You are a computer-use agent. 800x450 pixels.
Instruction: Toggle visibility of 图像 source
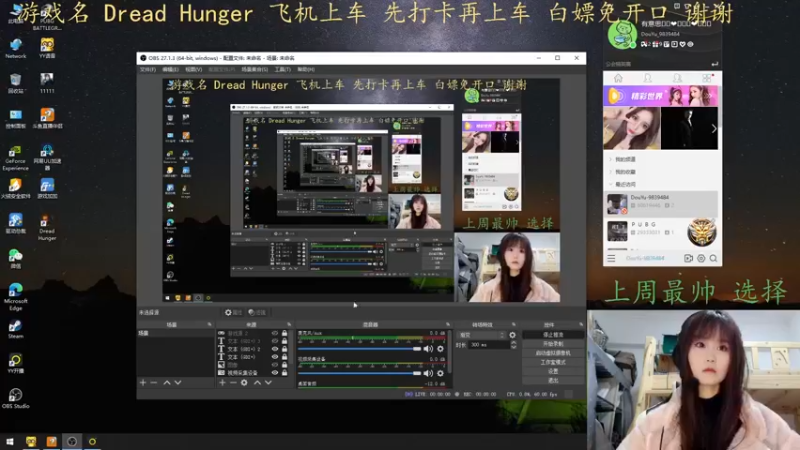click(275, 365)
